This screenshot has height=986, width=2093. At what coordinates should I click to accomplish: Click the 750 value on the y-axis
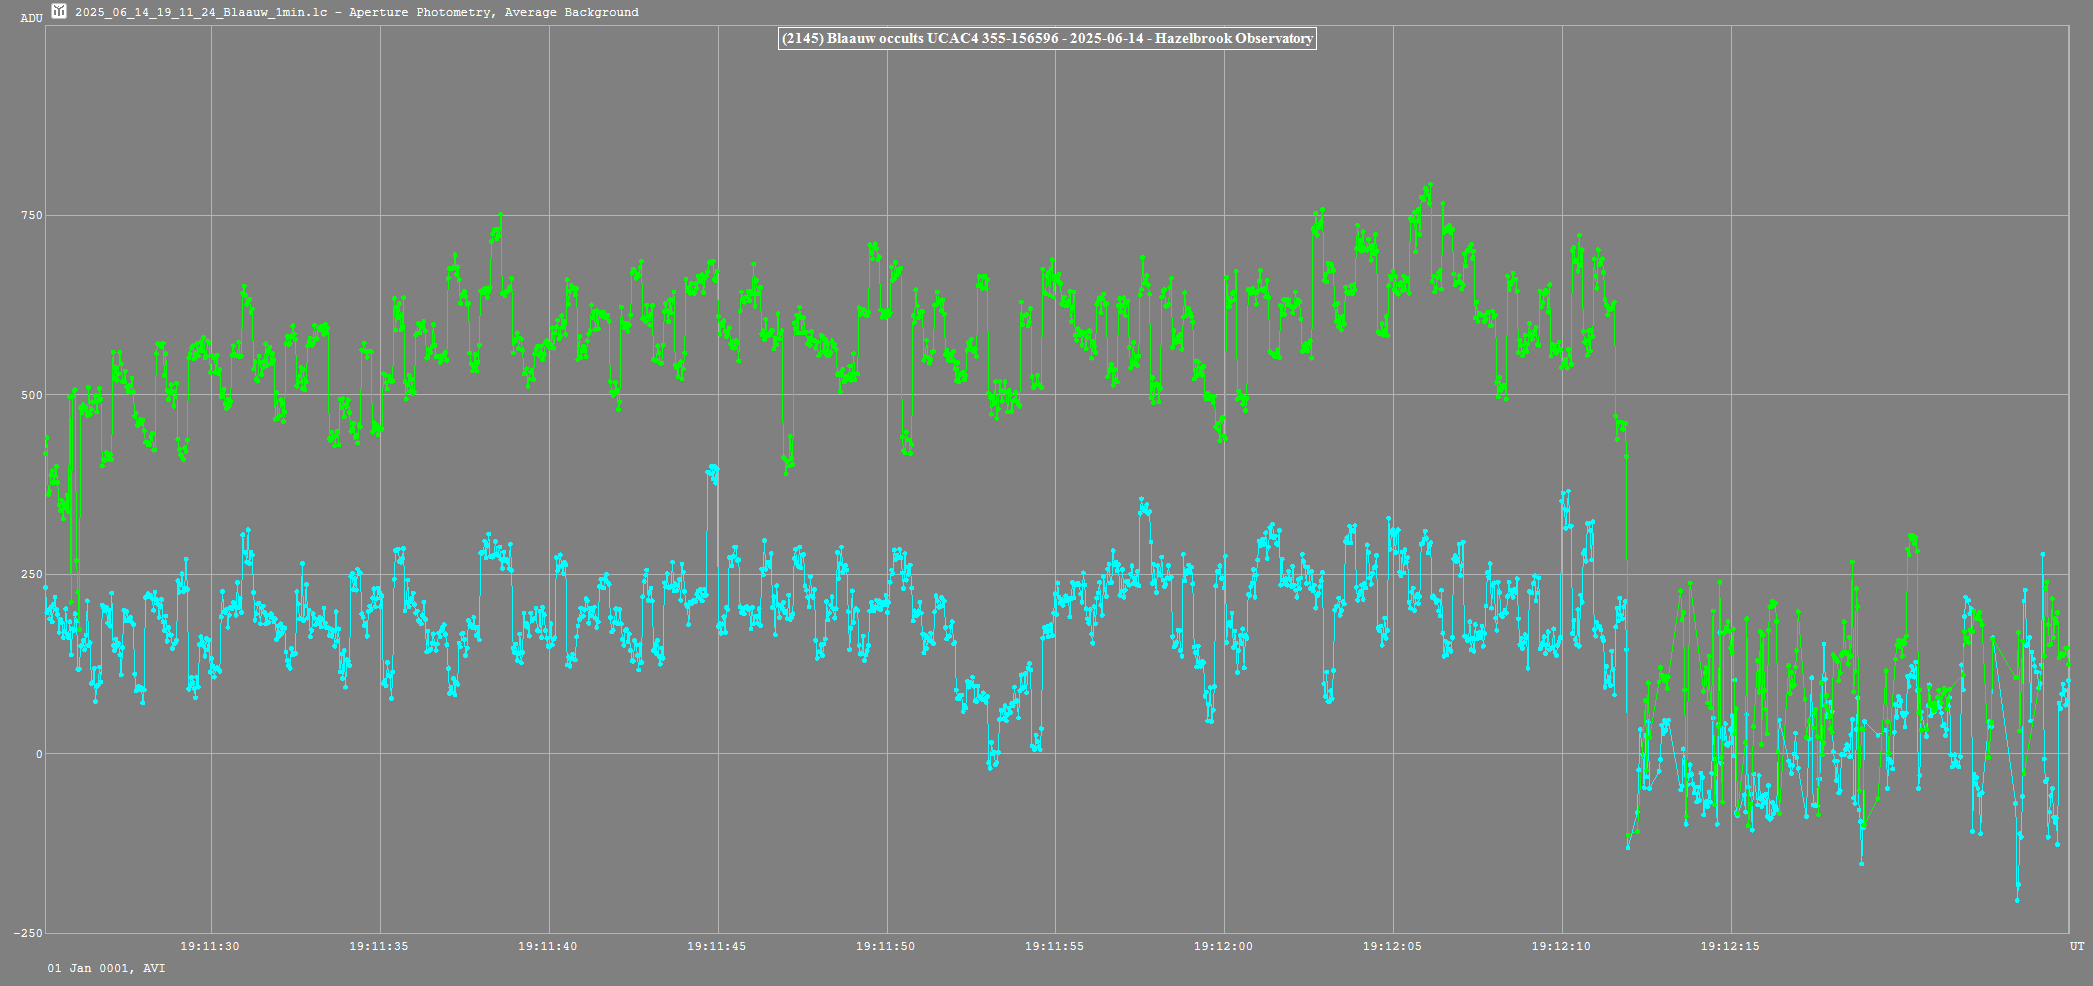pyautogui.click(x=31, y=215)
